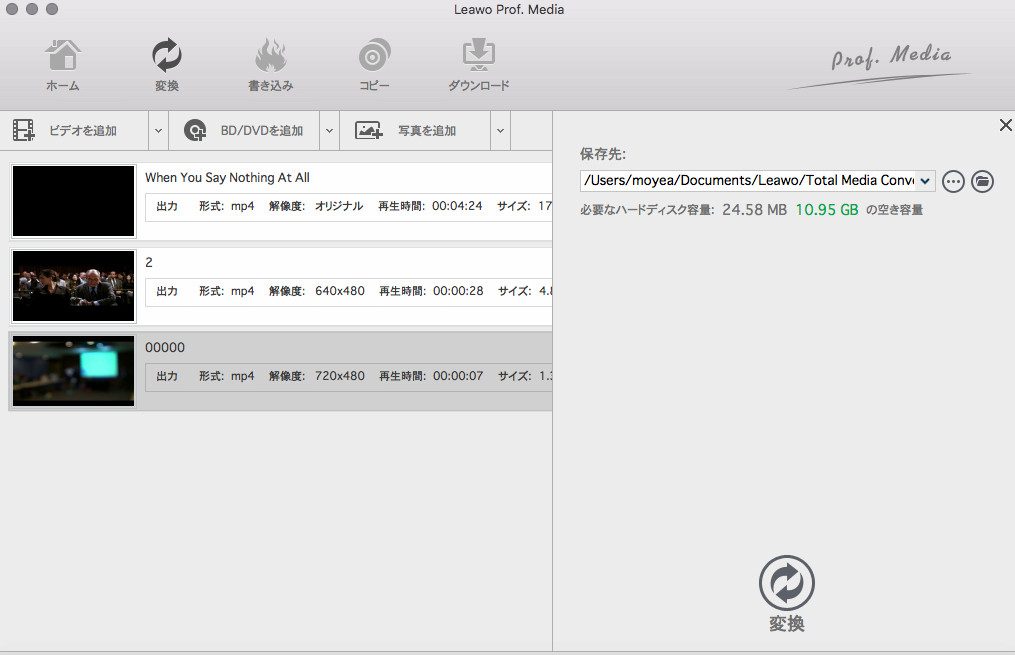This screenshot has width=1015, height=655.
Task: Expand the BD/DVD add dropdown arrow
Action: pos(329,131)
